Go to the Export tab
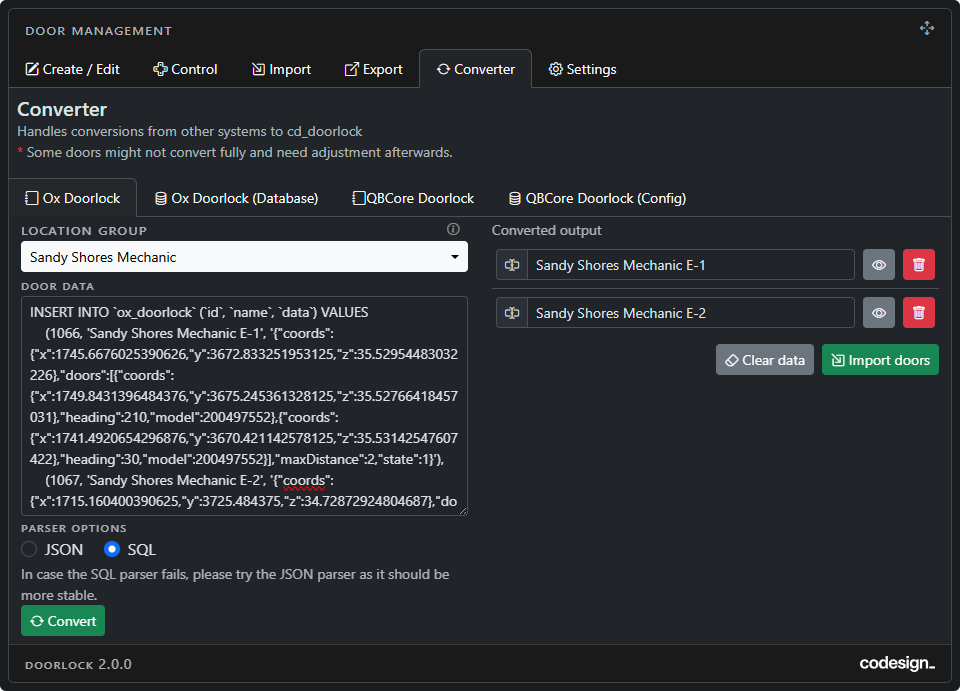 pos(373,69)
